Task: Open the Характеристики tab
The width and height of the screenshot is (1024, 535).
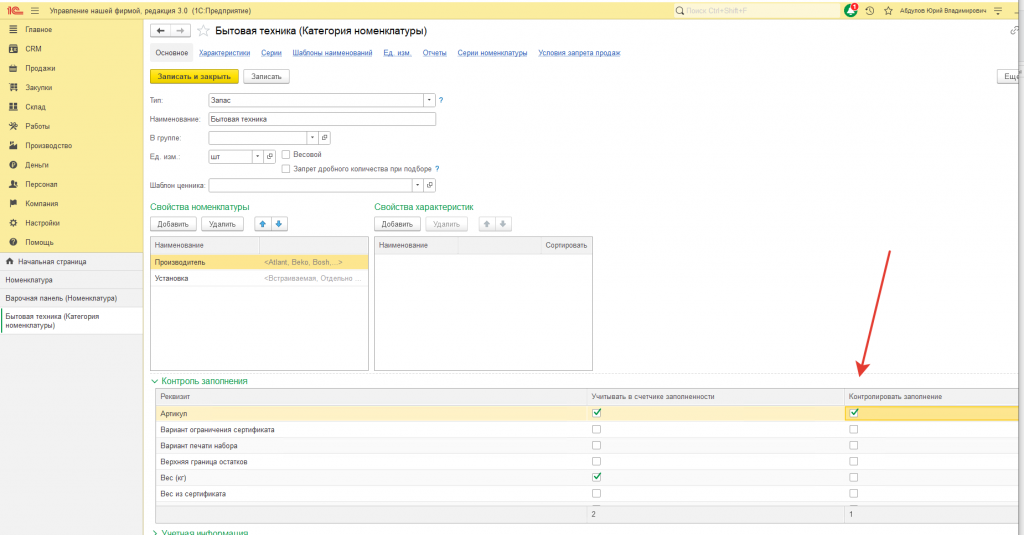Action: (x=225, y=53)
